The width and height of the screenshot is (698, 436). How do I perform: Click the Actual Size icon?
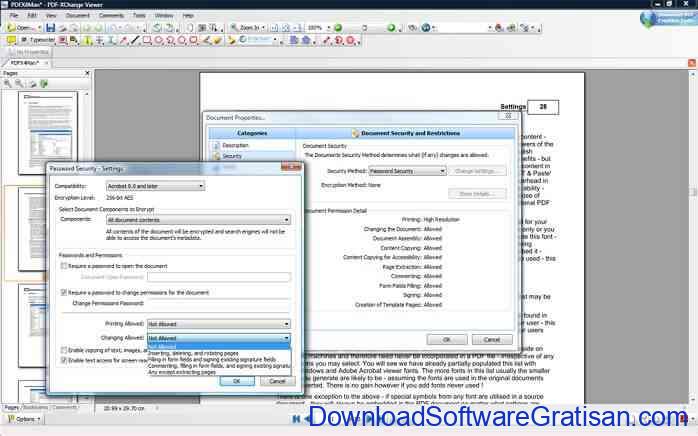(x=274, y=28)
